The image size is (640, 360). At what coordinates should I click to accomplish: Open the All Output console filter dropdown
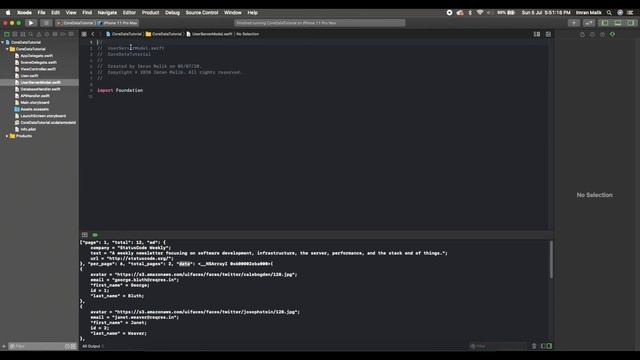(93, 346)
